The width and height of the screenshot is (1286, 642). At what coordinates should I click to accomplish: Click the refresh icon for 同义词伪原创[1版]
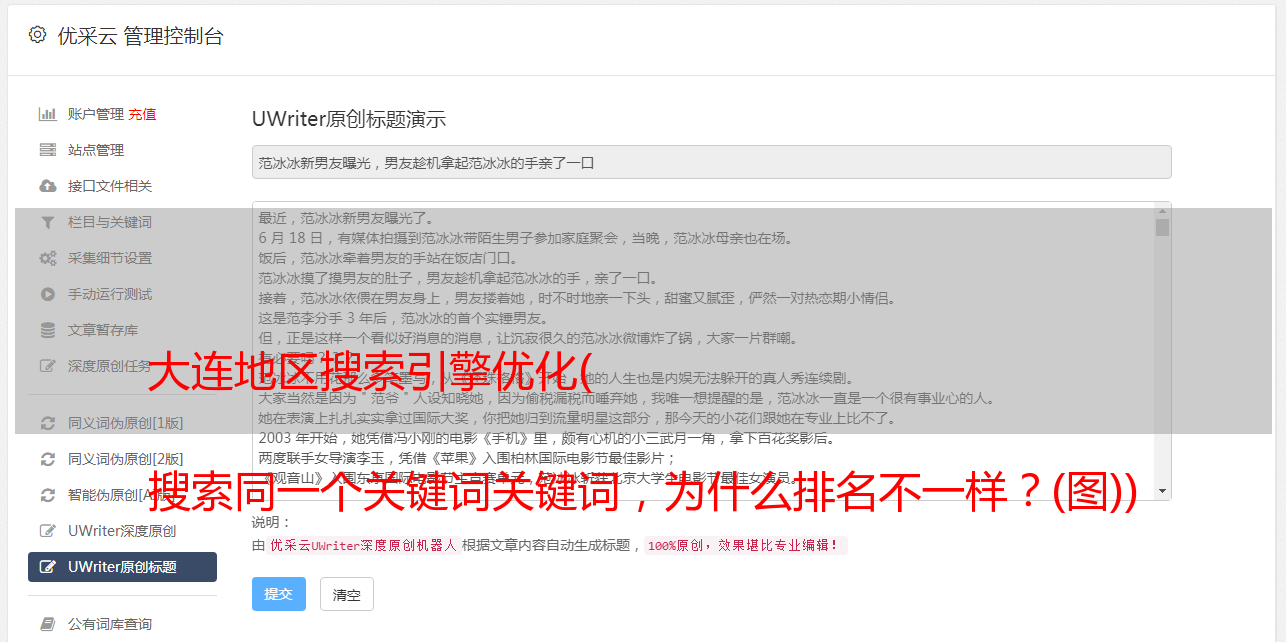pos(47,423)
